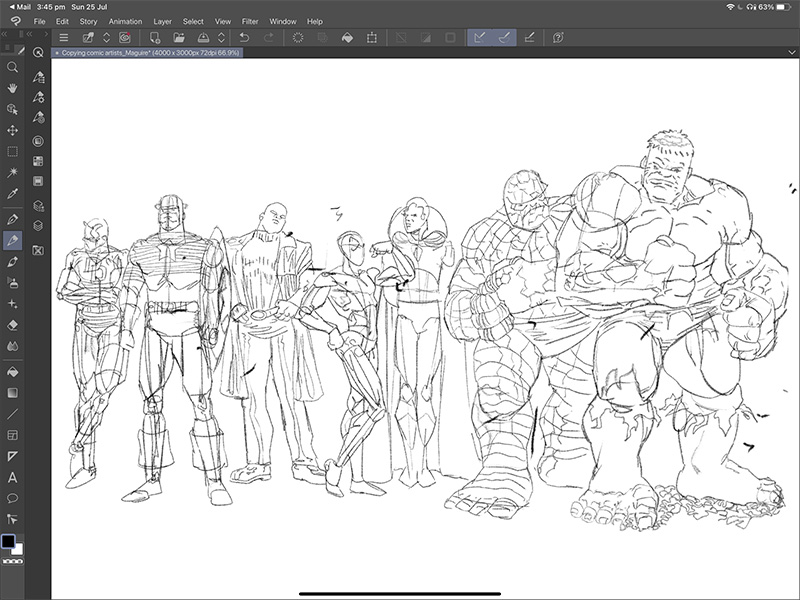
Task: Open the Color Set palette icon
Action: tap(38, 161)
